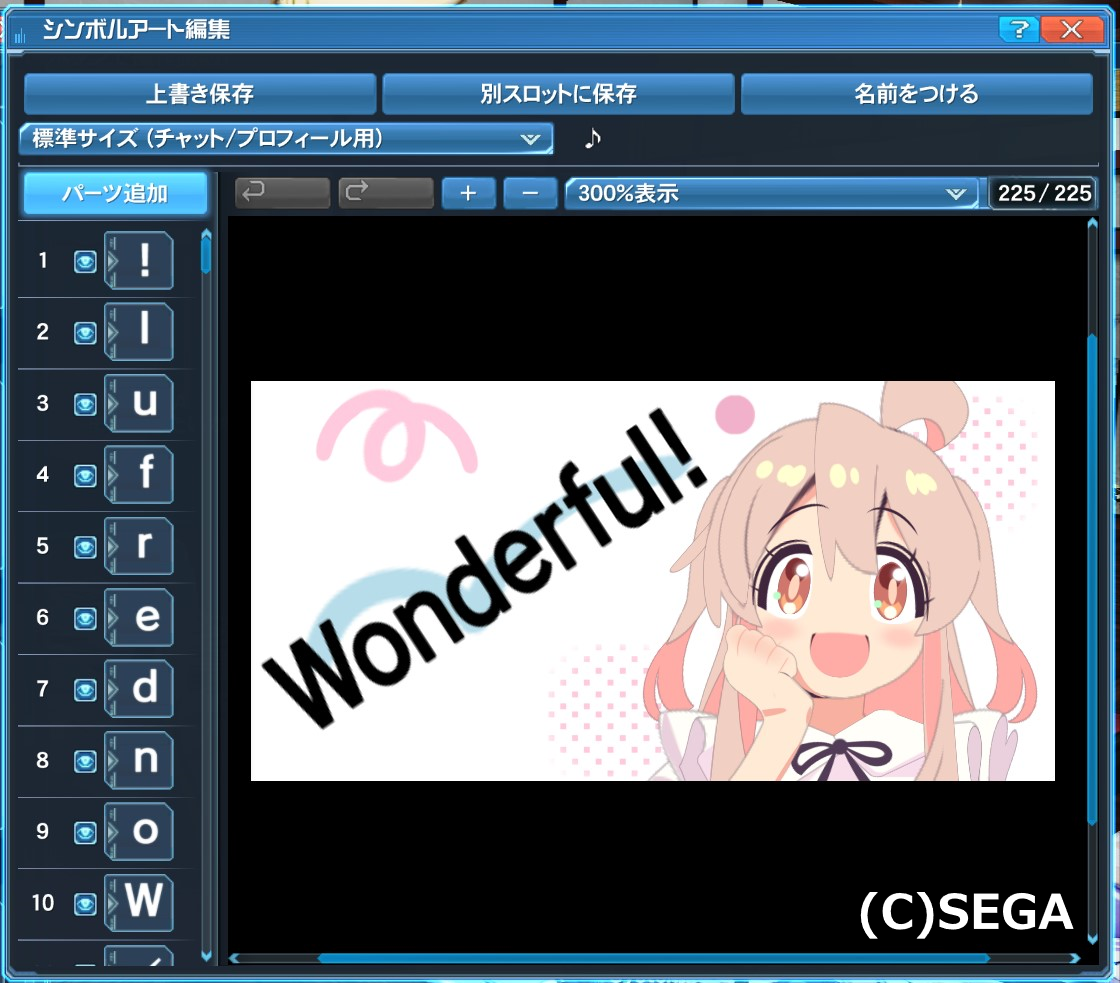Expand layer 3 group triangle
The height and width of the screenshot is (983, 1120).
point(111,404)
